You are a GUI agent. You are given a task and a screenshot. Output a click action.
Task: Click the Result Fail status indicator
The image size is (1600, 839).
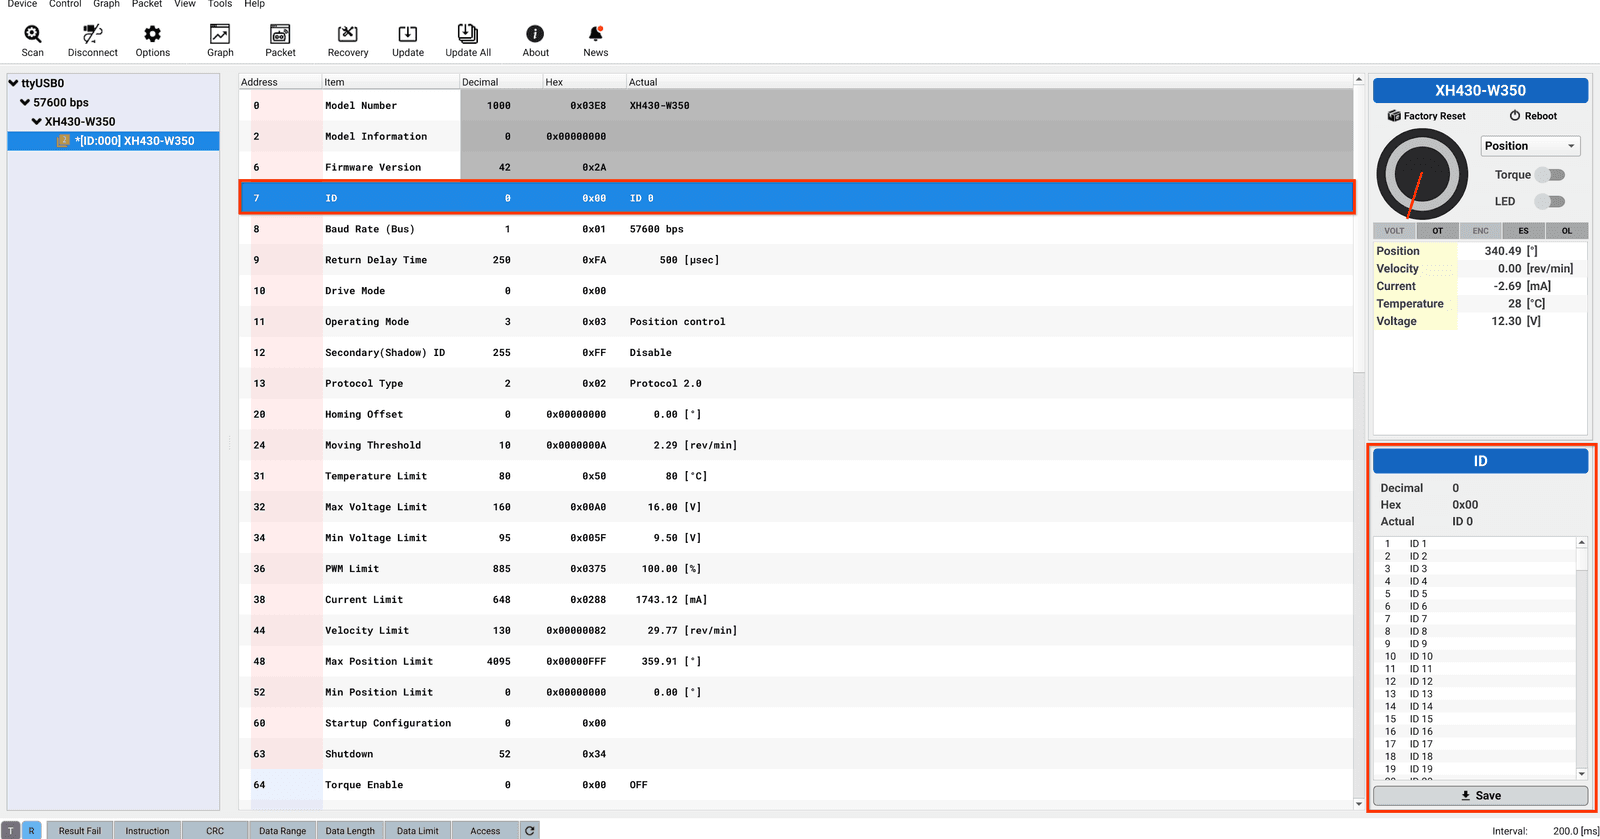(79, 830)
